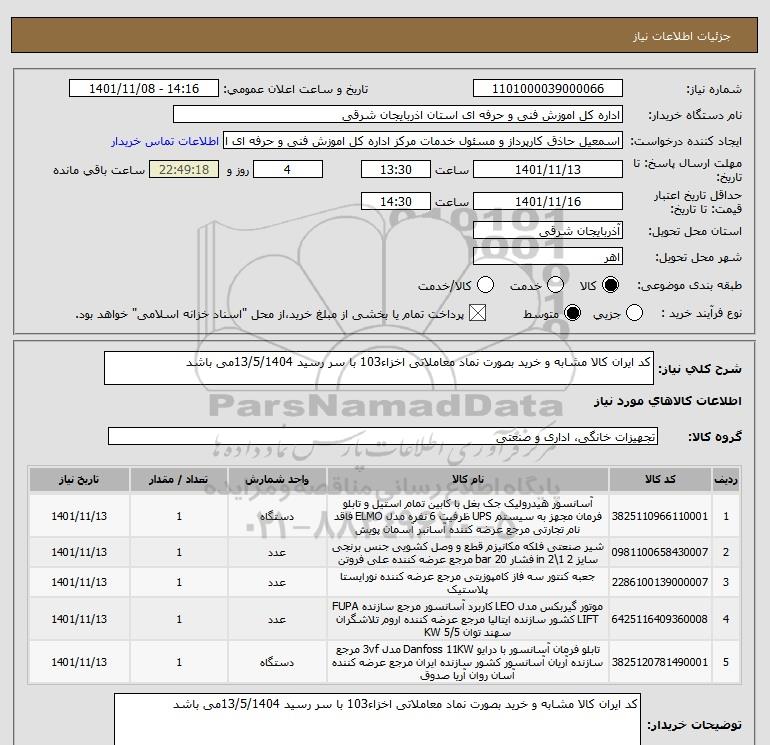Screen dimensions: 770x745
Task: Click the announcement date field 1401/11/08 - 14:16
Action: pos(144,88)
